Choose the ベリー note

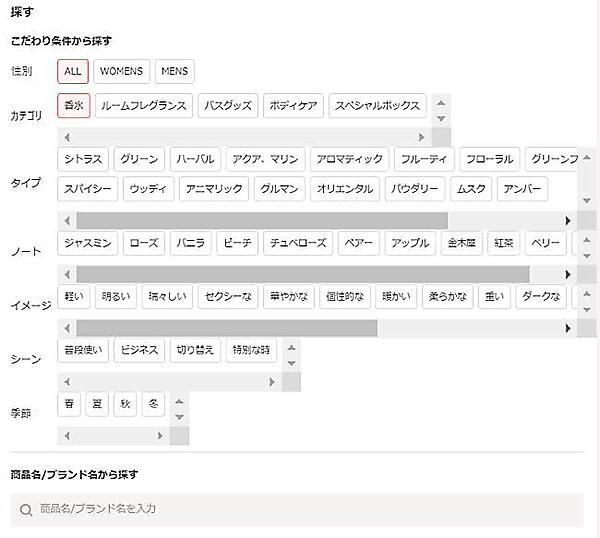[x=545, y=243]
